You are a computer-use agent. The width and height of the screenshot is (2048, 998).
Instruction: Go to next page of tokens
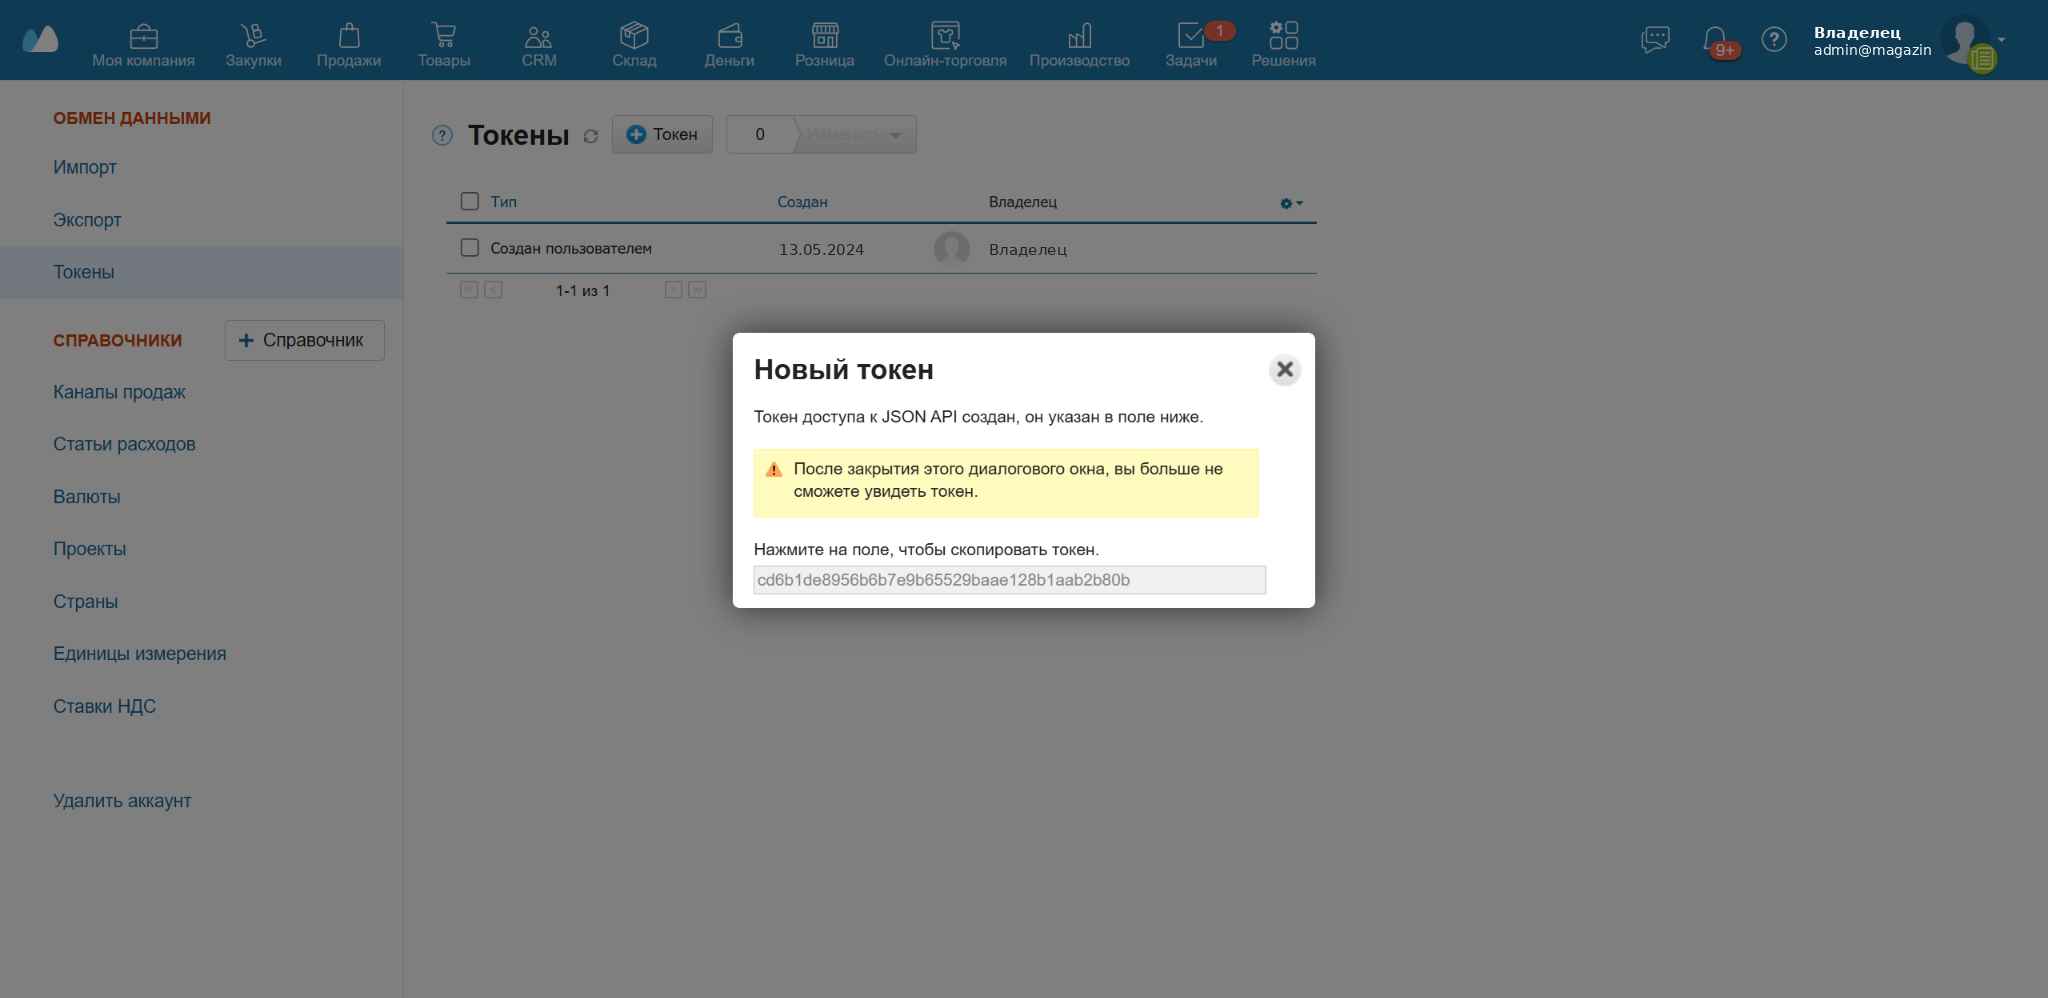pyautogui.click(x=673, y=290)
